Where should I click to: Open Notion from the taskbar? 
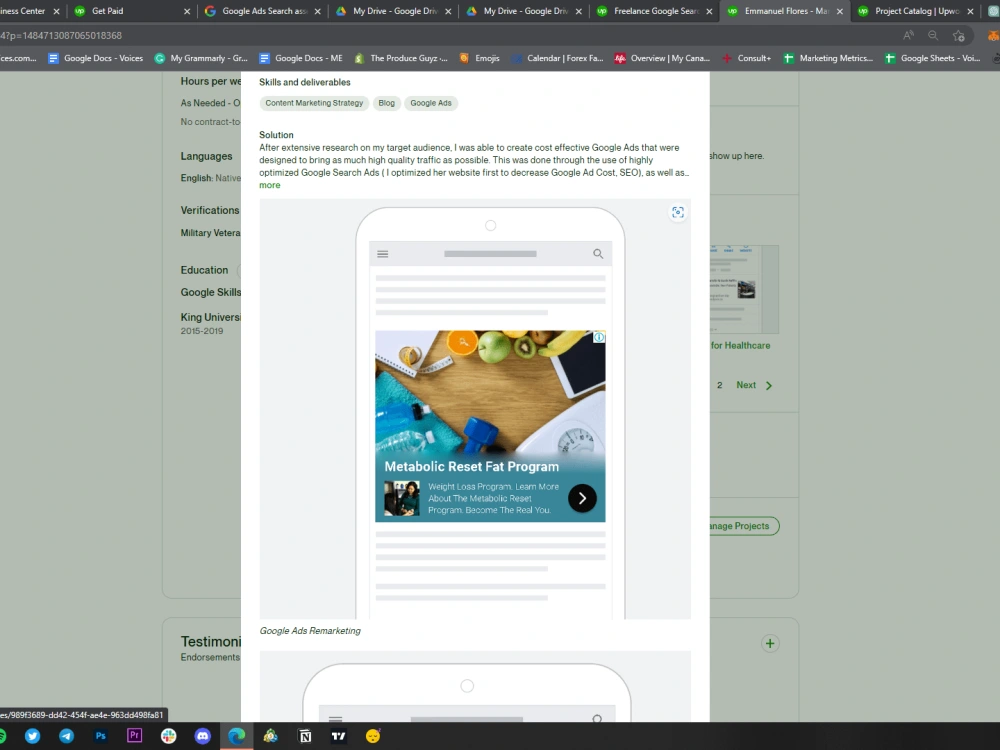pyautogui.click(x=305, y=736)
